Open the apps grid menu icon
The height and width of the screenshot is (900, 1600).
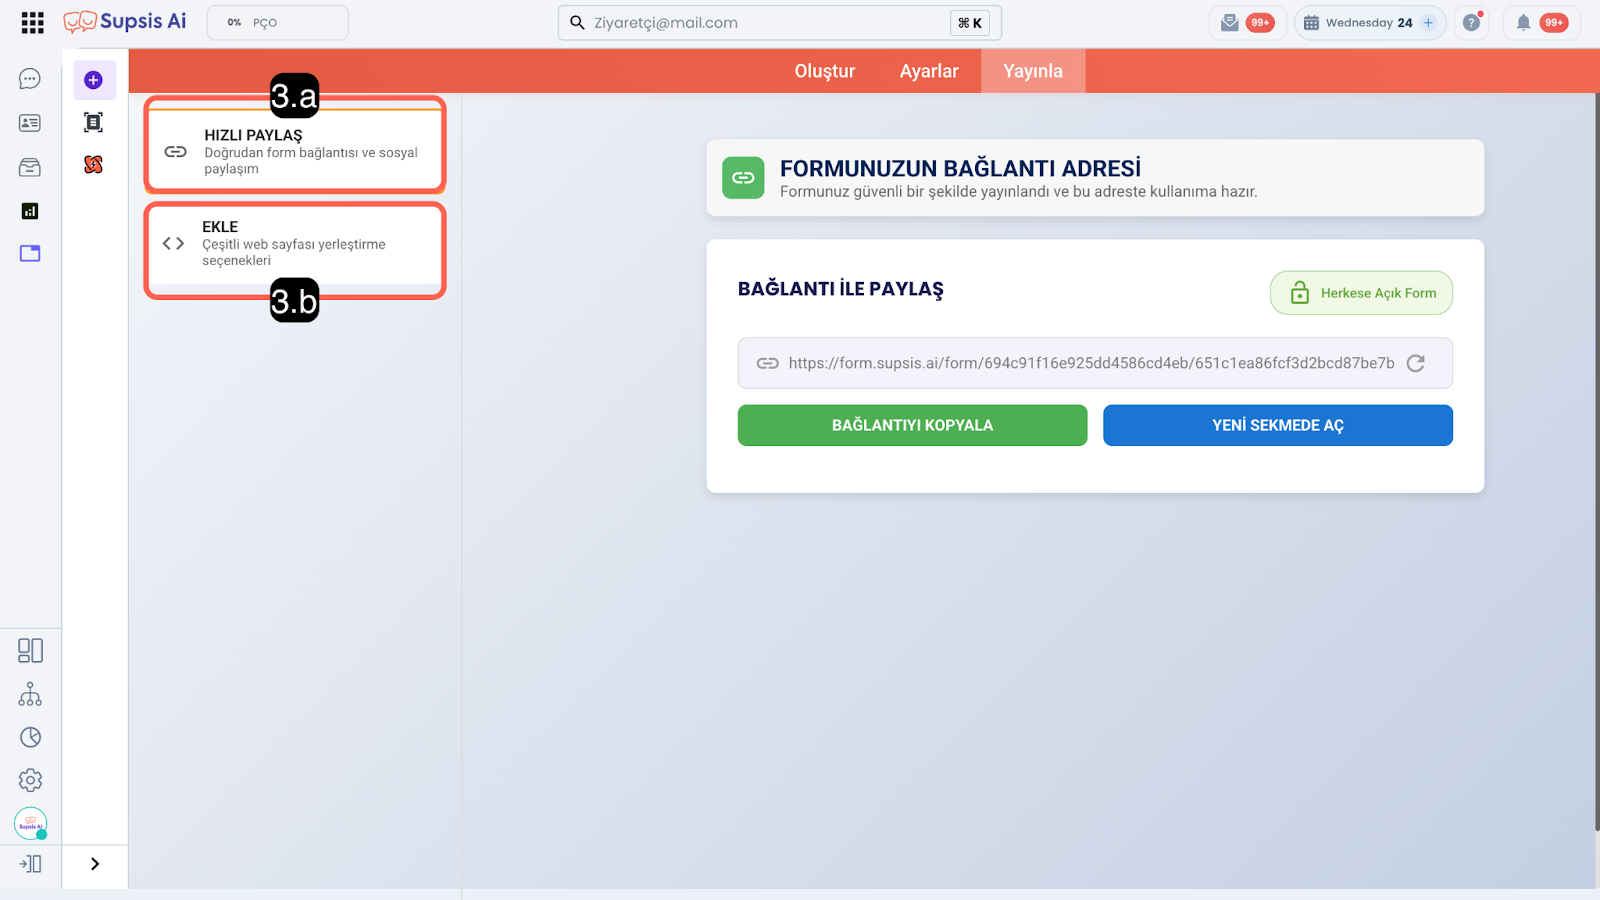32,23
